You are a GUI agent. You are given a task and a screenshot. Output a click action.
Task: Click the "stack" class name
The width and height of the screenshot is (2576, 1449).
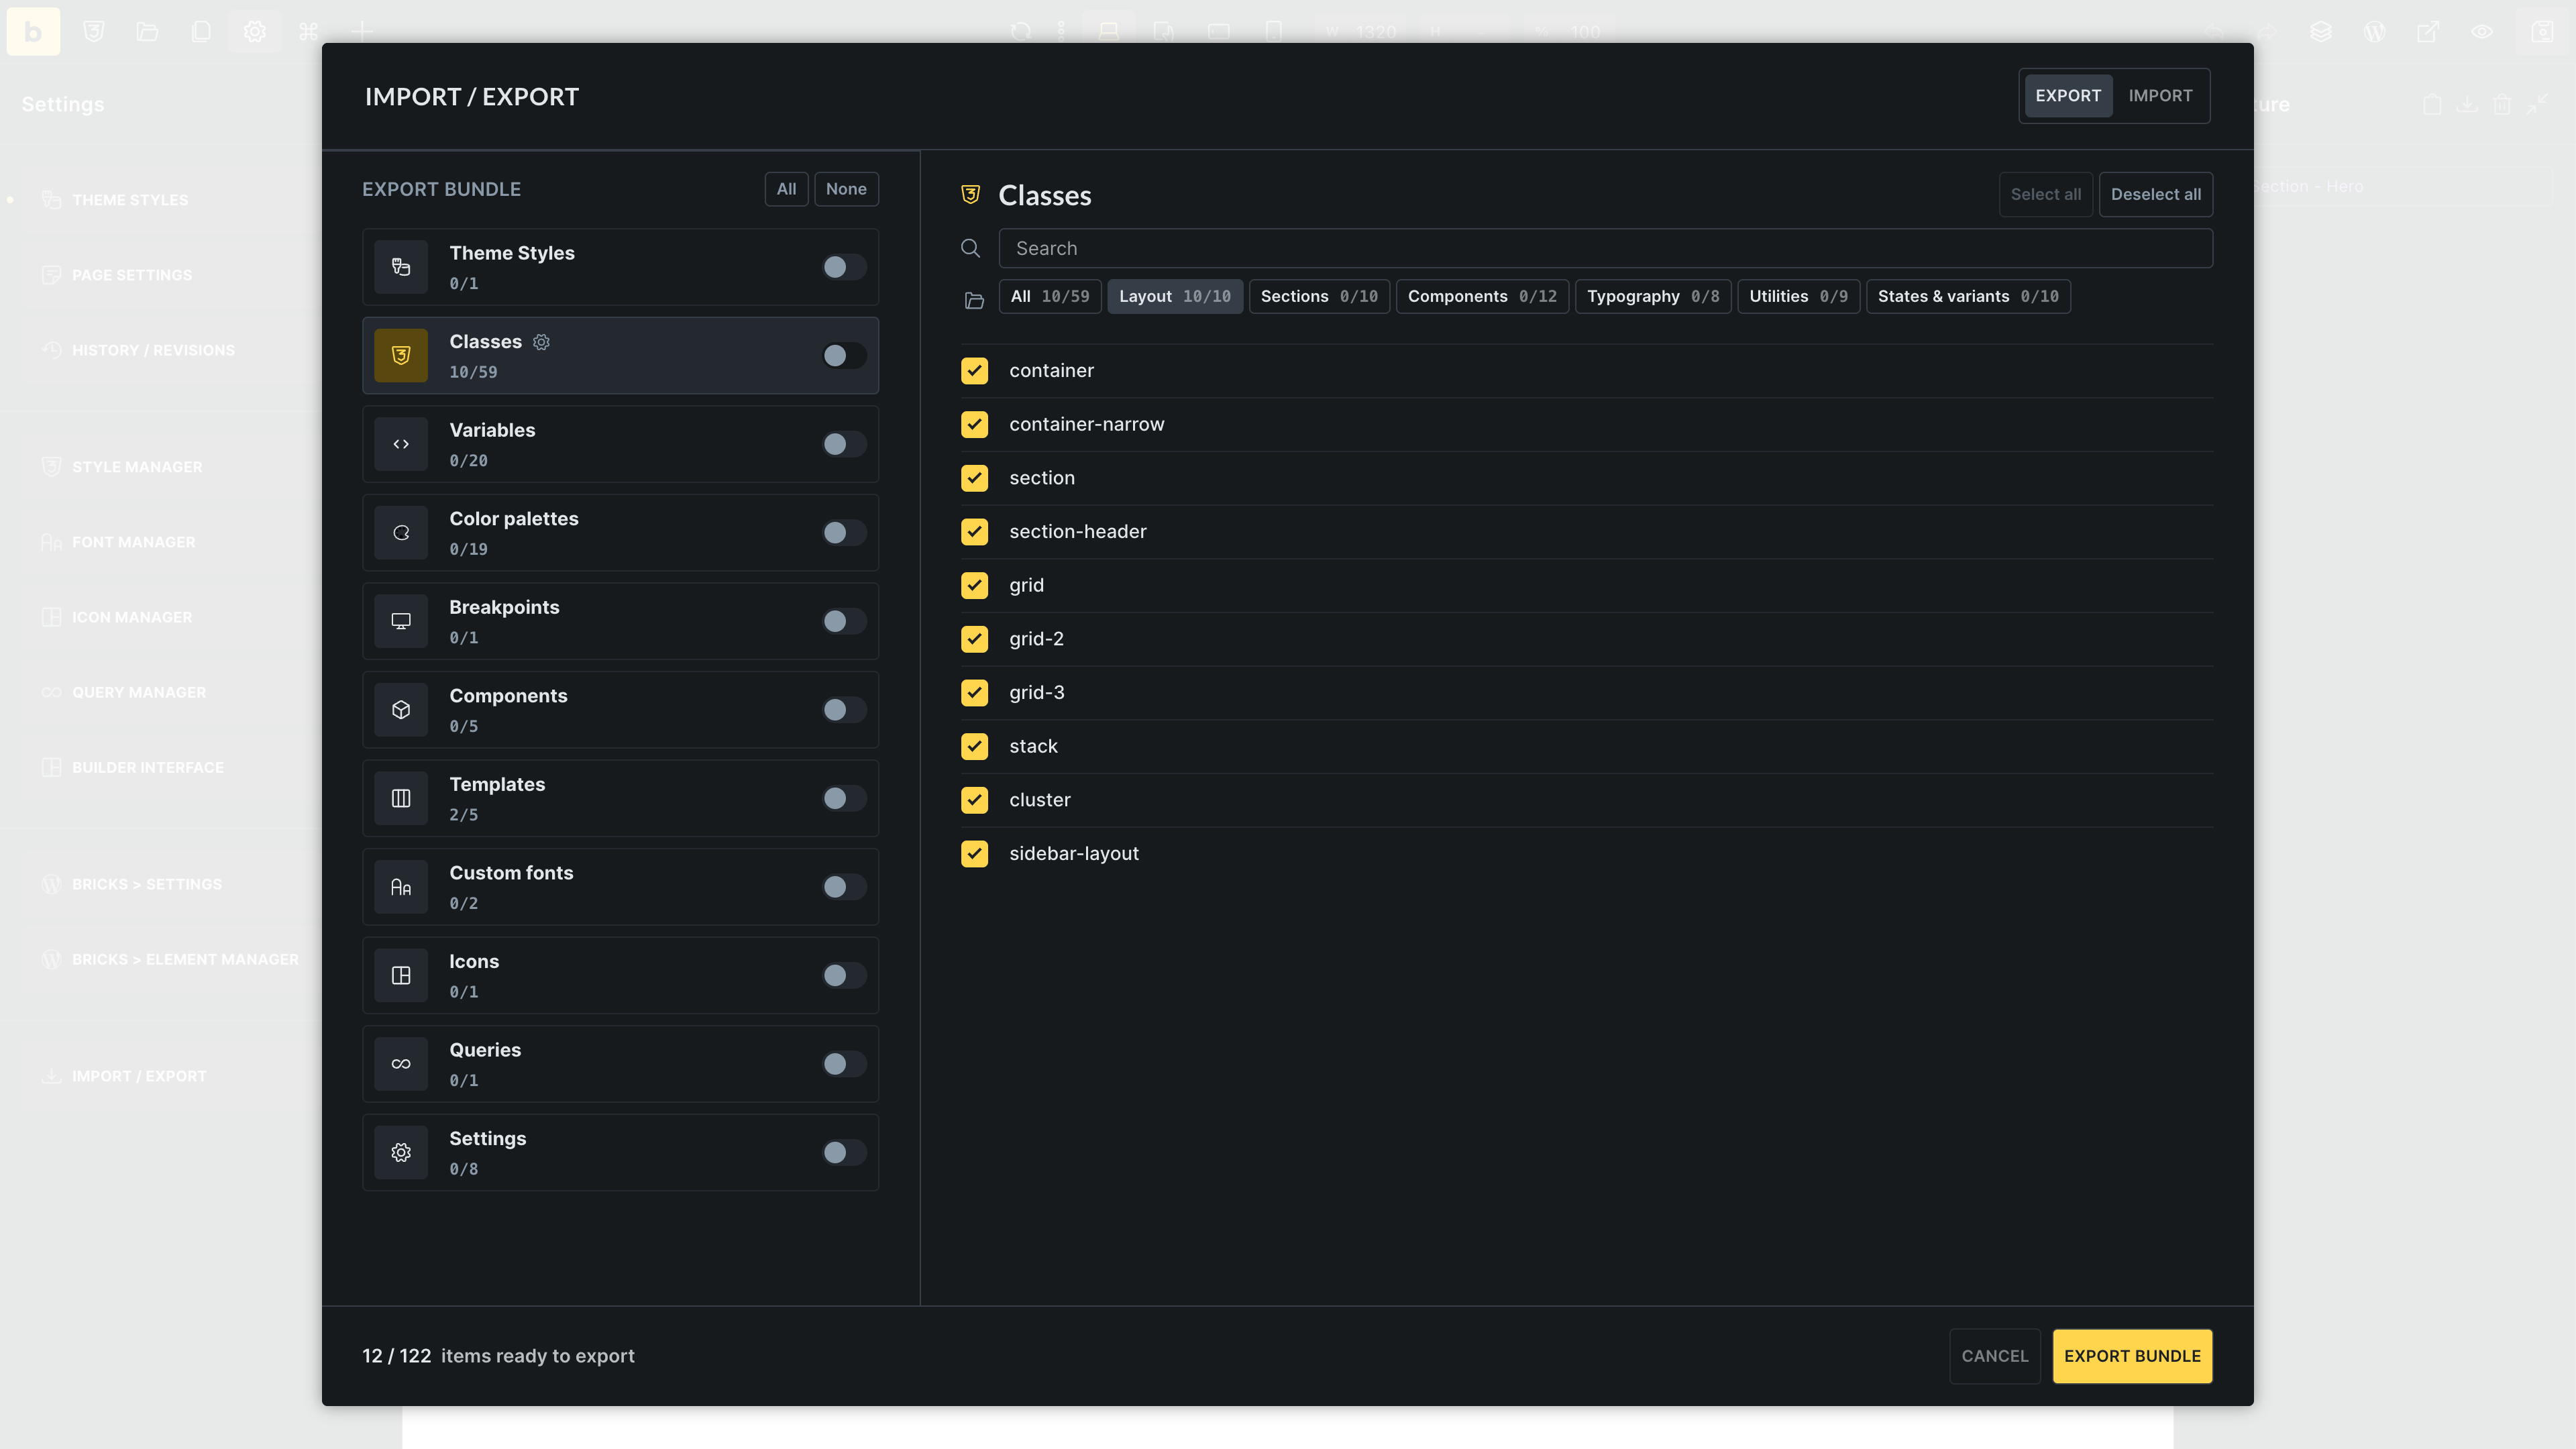[x=1033, y=746]
